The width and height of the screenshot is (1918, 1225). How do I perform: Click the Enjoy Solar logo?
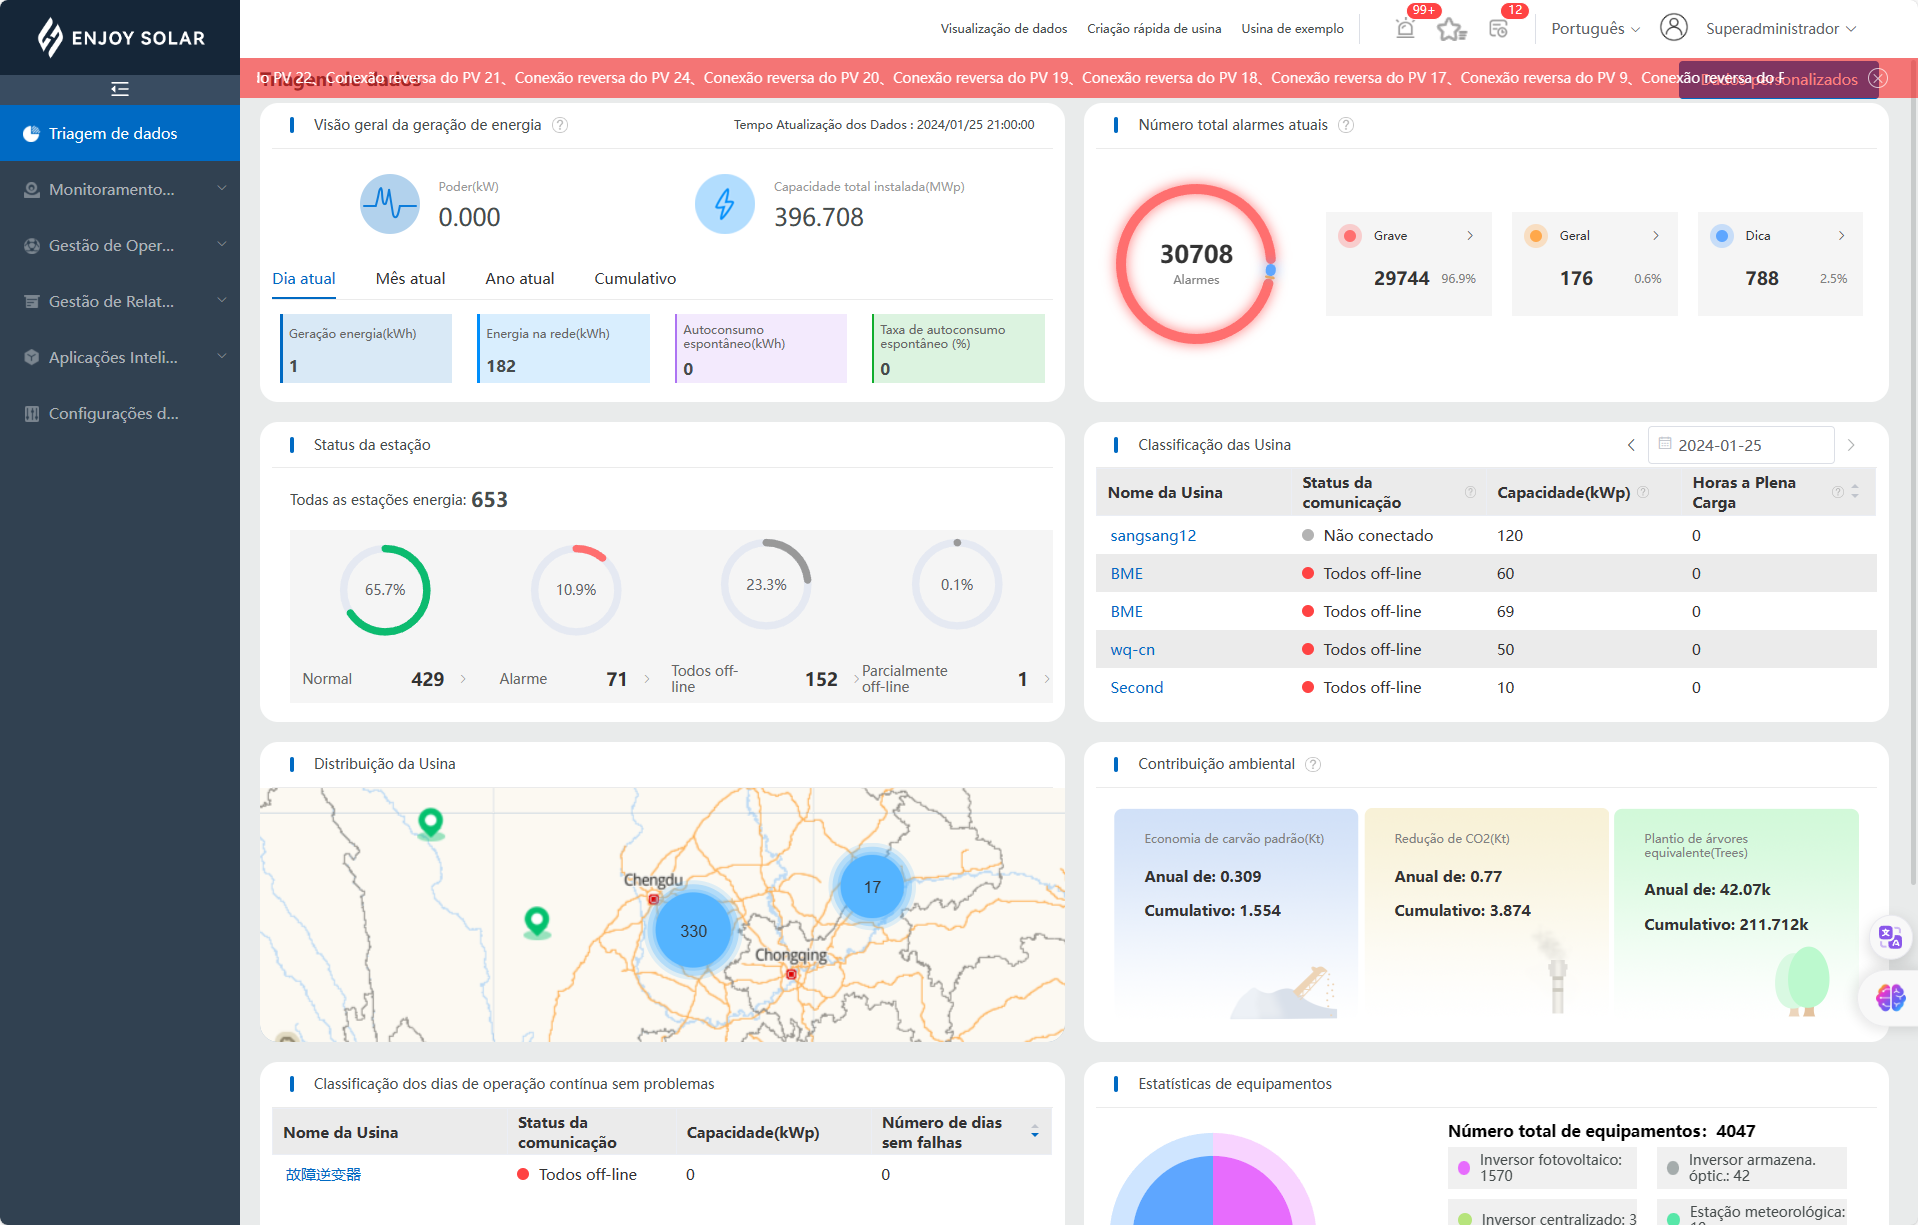120,38
